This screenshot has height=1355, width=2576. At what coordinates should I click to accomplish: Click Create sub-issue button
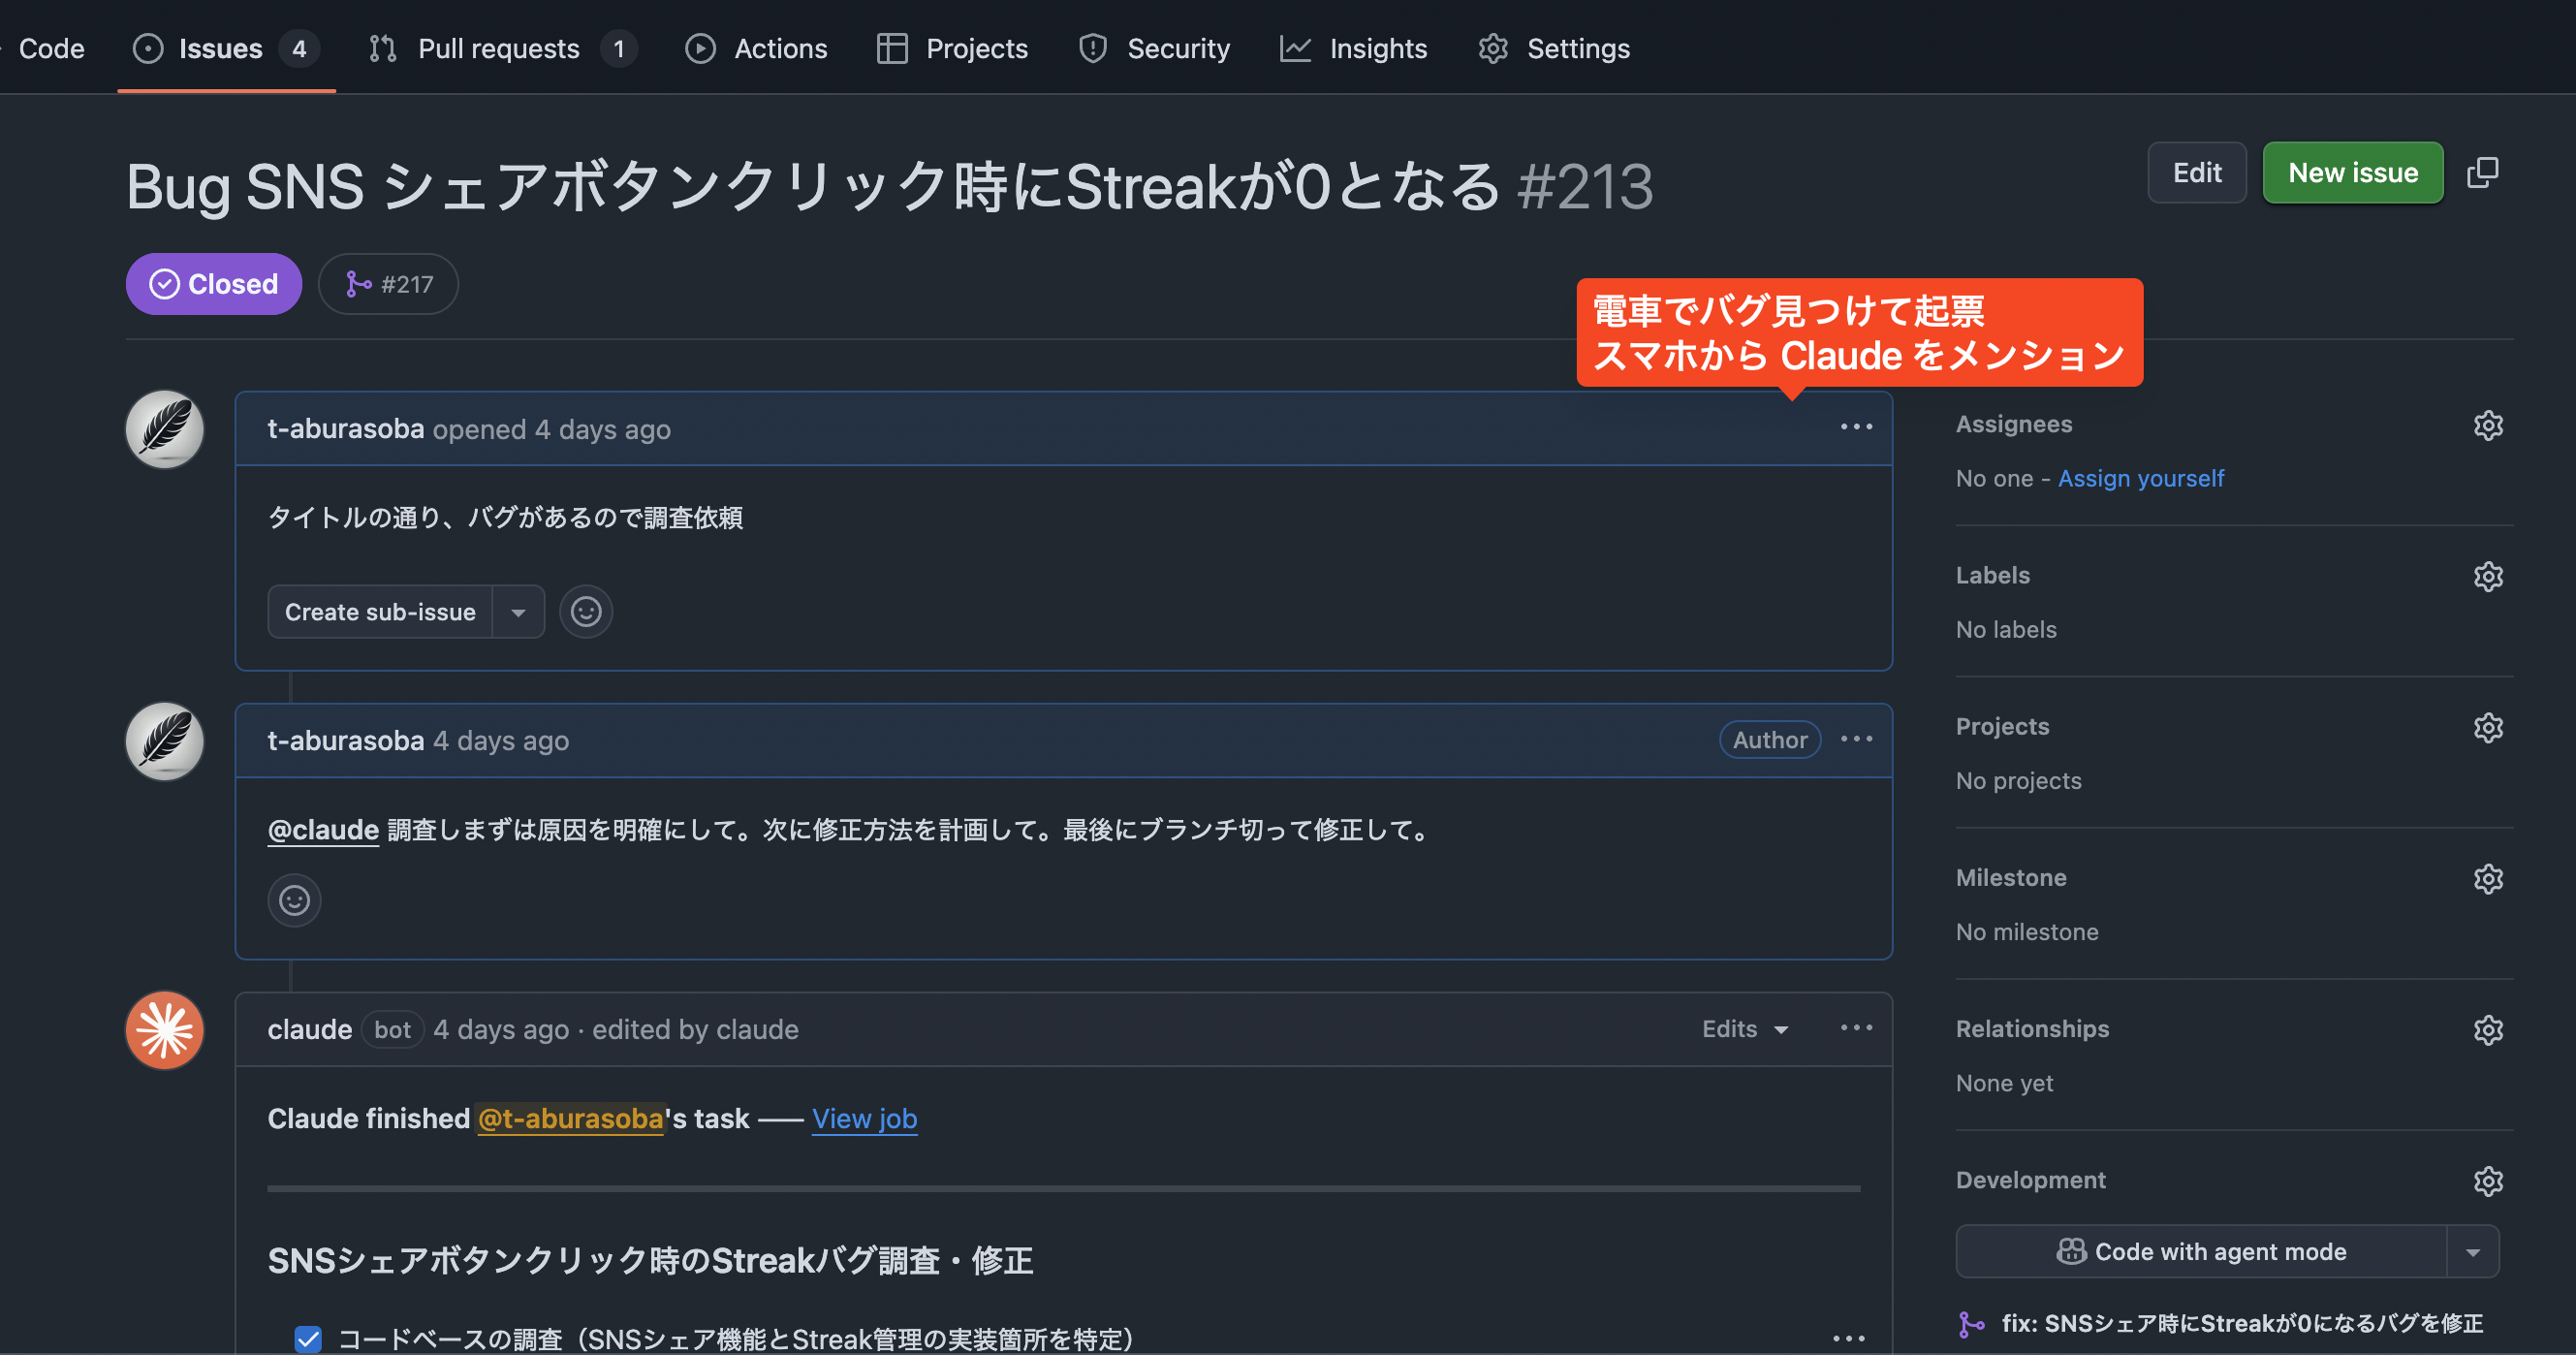[380, 612]
